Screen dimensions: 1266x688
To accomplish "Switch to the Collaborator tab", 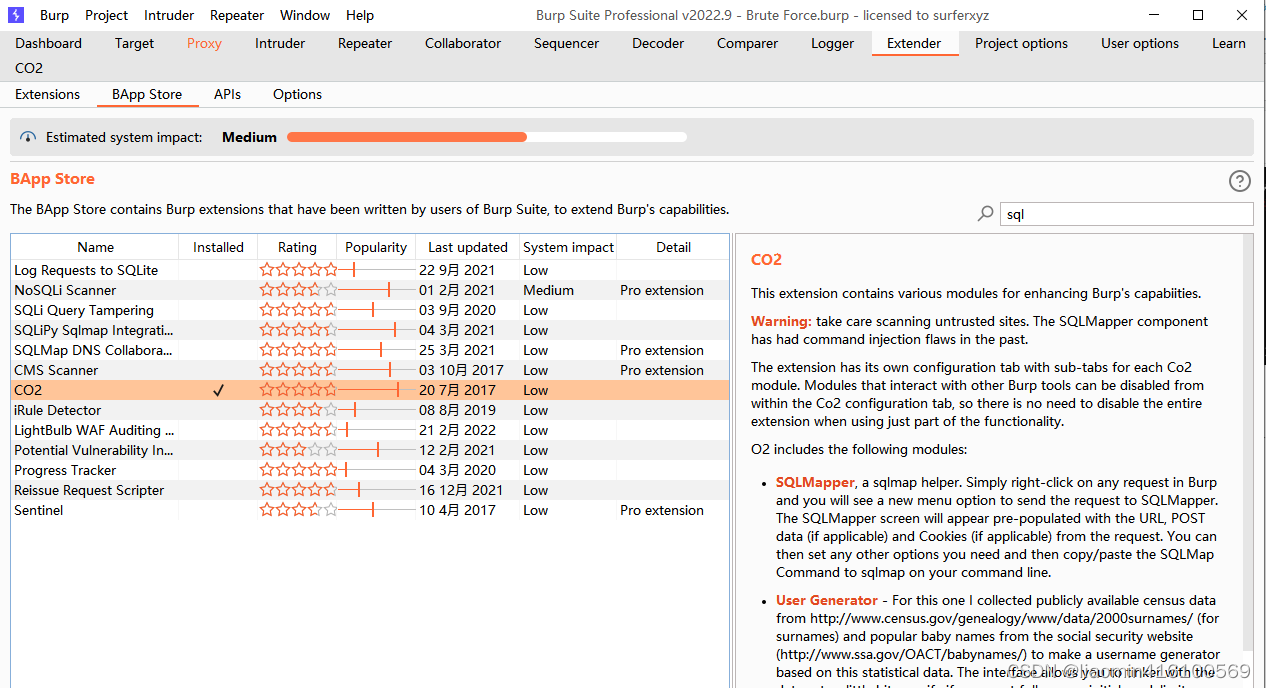I will [x=463, y=43].
